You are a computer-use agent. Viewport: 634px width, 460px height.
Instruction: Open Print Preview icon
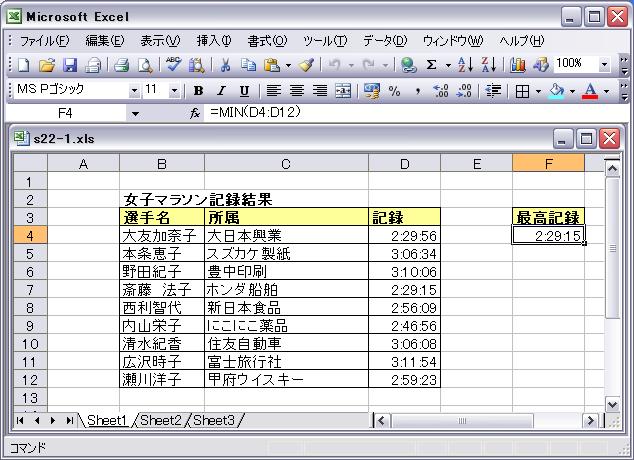tap(145, 65)
